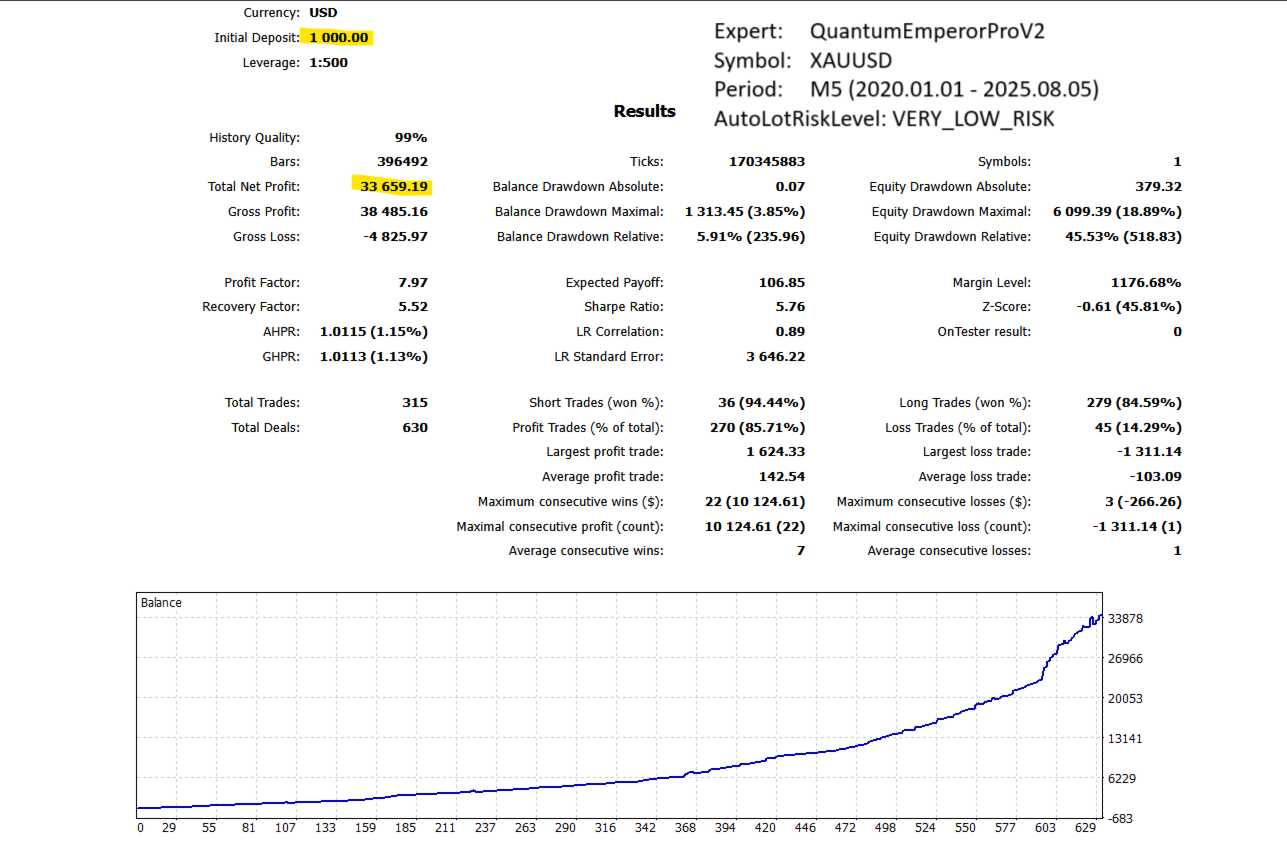Click the Total Trades value 315

click(415, 403)
